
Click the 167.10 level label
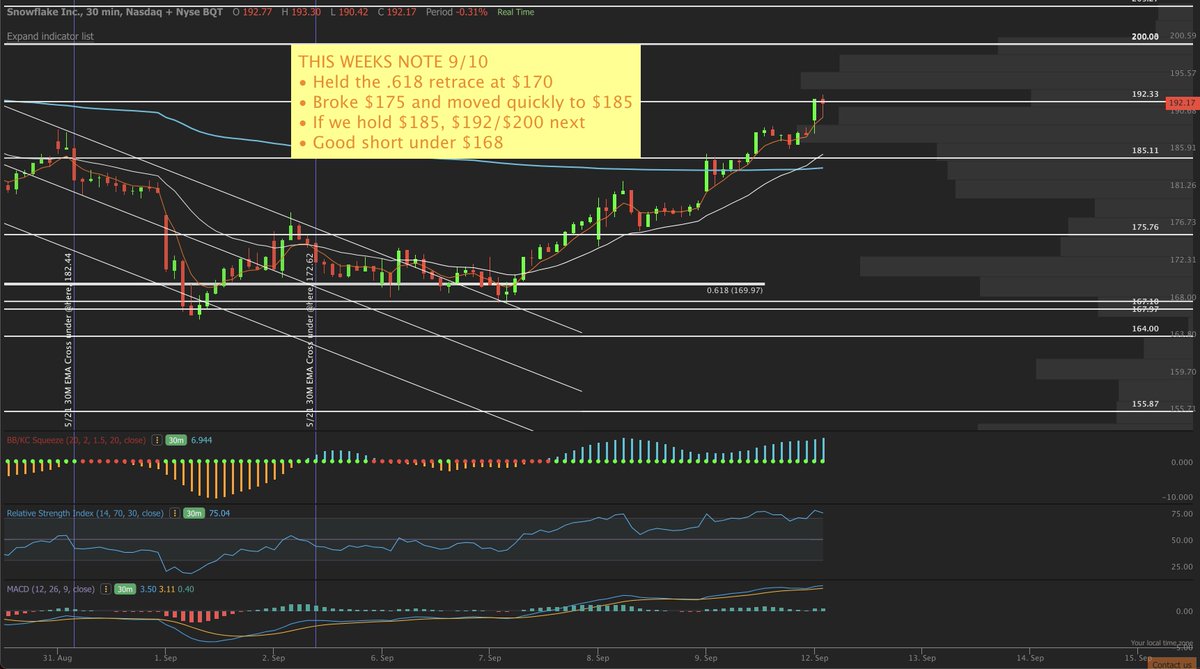[x=1145, y=301]
